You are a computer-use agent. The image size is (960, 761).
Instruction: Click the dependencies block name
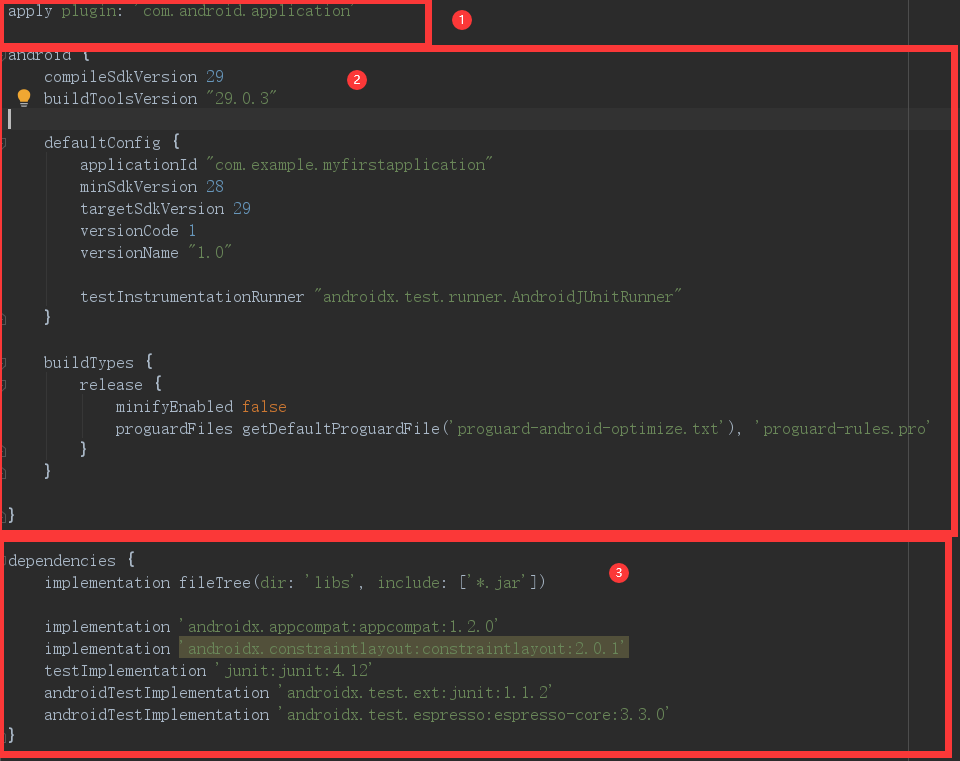[x=62, y=561]
